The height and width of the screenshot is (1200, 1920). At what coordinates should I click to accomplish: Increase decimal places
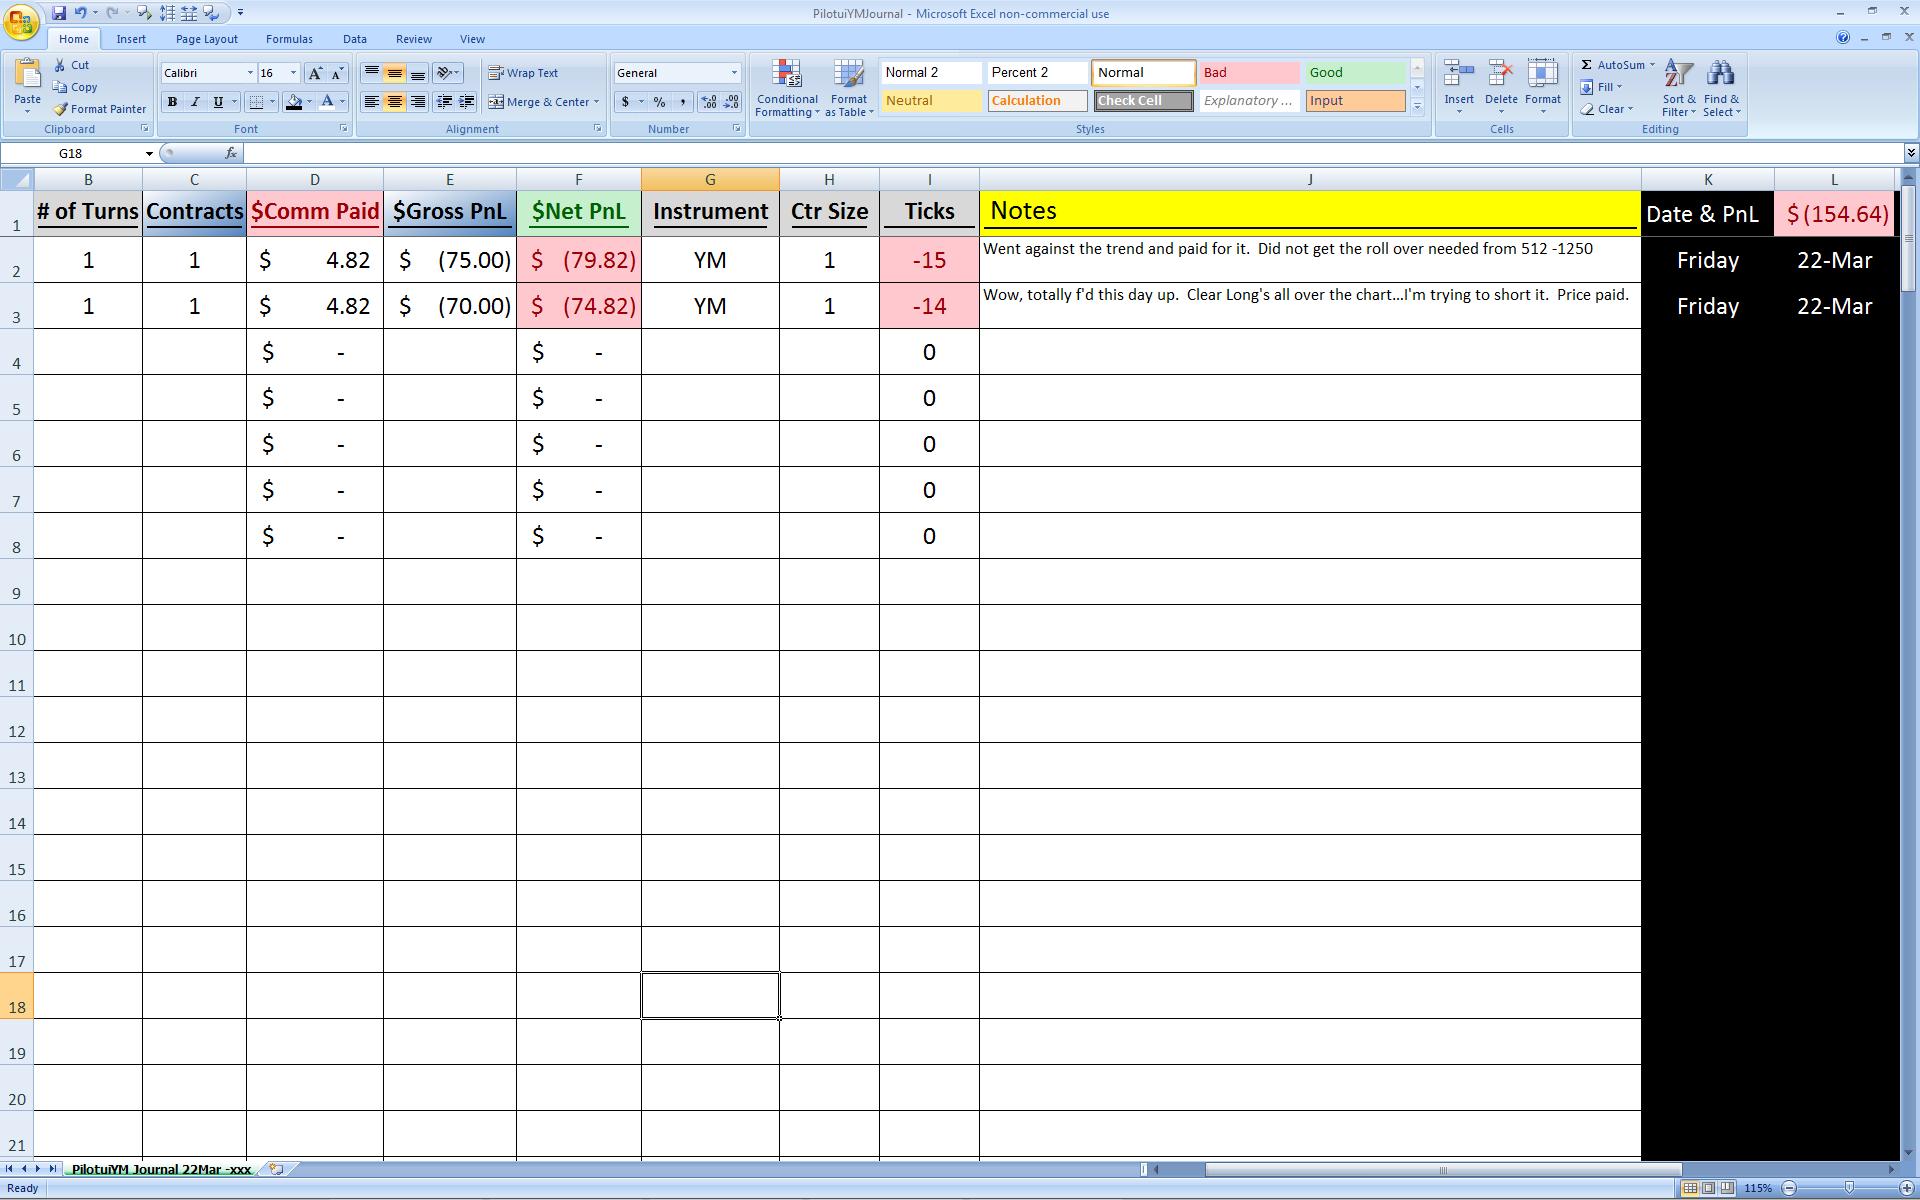click(x=709, y=102)
